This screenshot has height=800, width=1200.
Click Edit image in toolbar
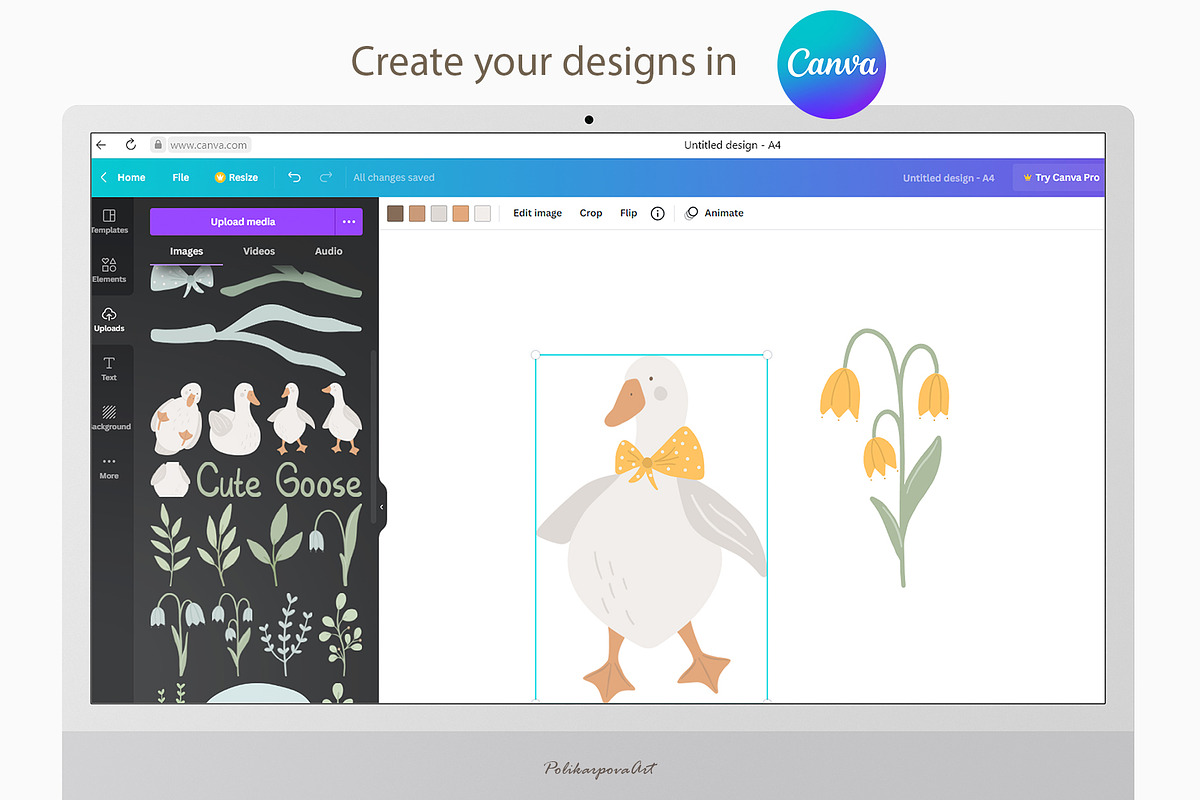click(537, 213)
